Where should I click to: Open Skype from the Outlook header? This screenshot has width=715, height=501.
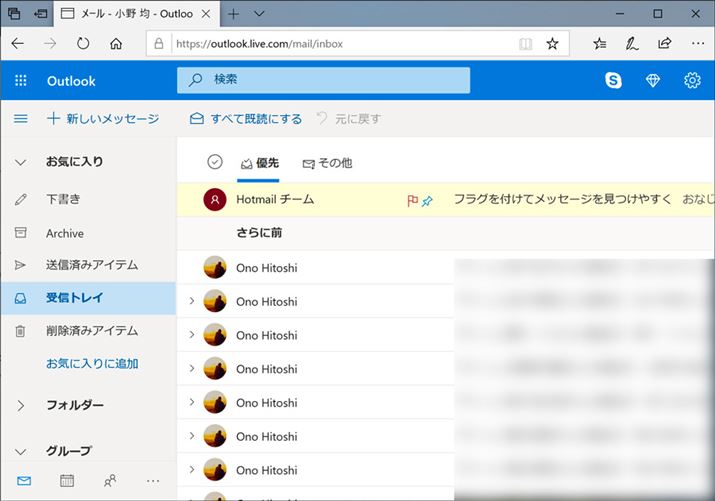(x=613, y=81)
